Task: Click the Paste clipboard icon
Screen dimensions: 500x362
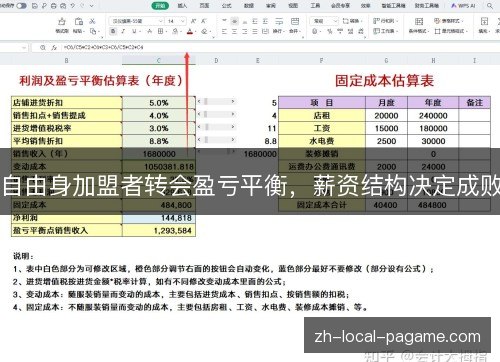Action: (x=79, y=21)
